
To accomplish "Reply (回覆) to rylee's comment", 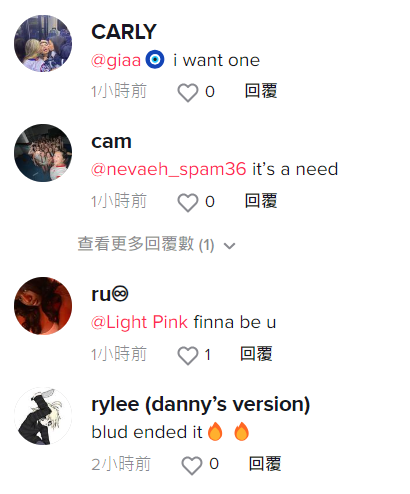I will point(265,464).
